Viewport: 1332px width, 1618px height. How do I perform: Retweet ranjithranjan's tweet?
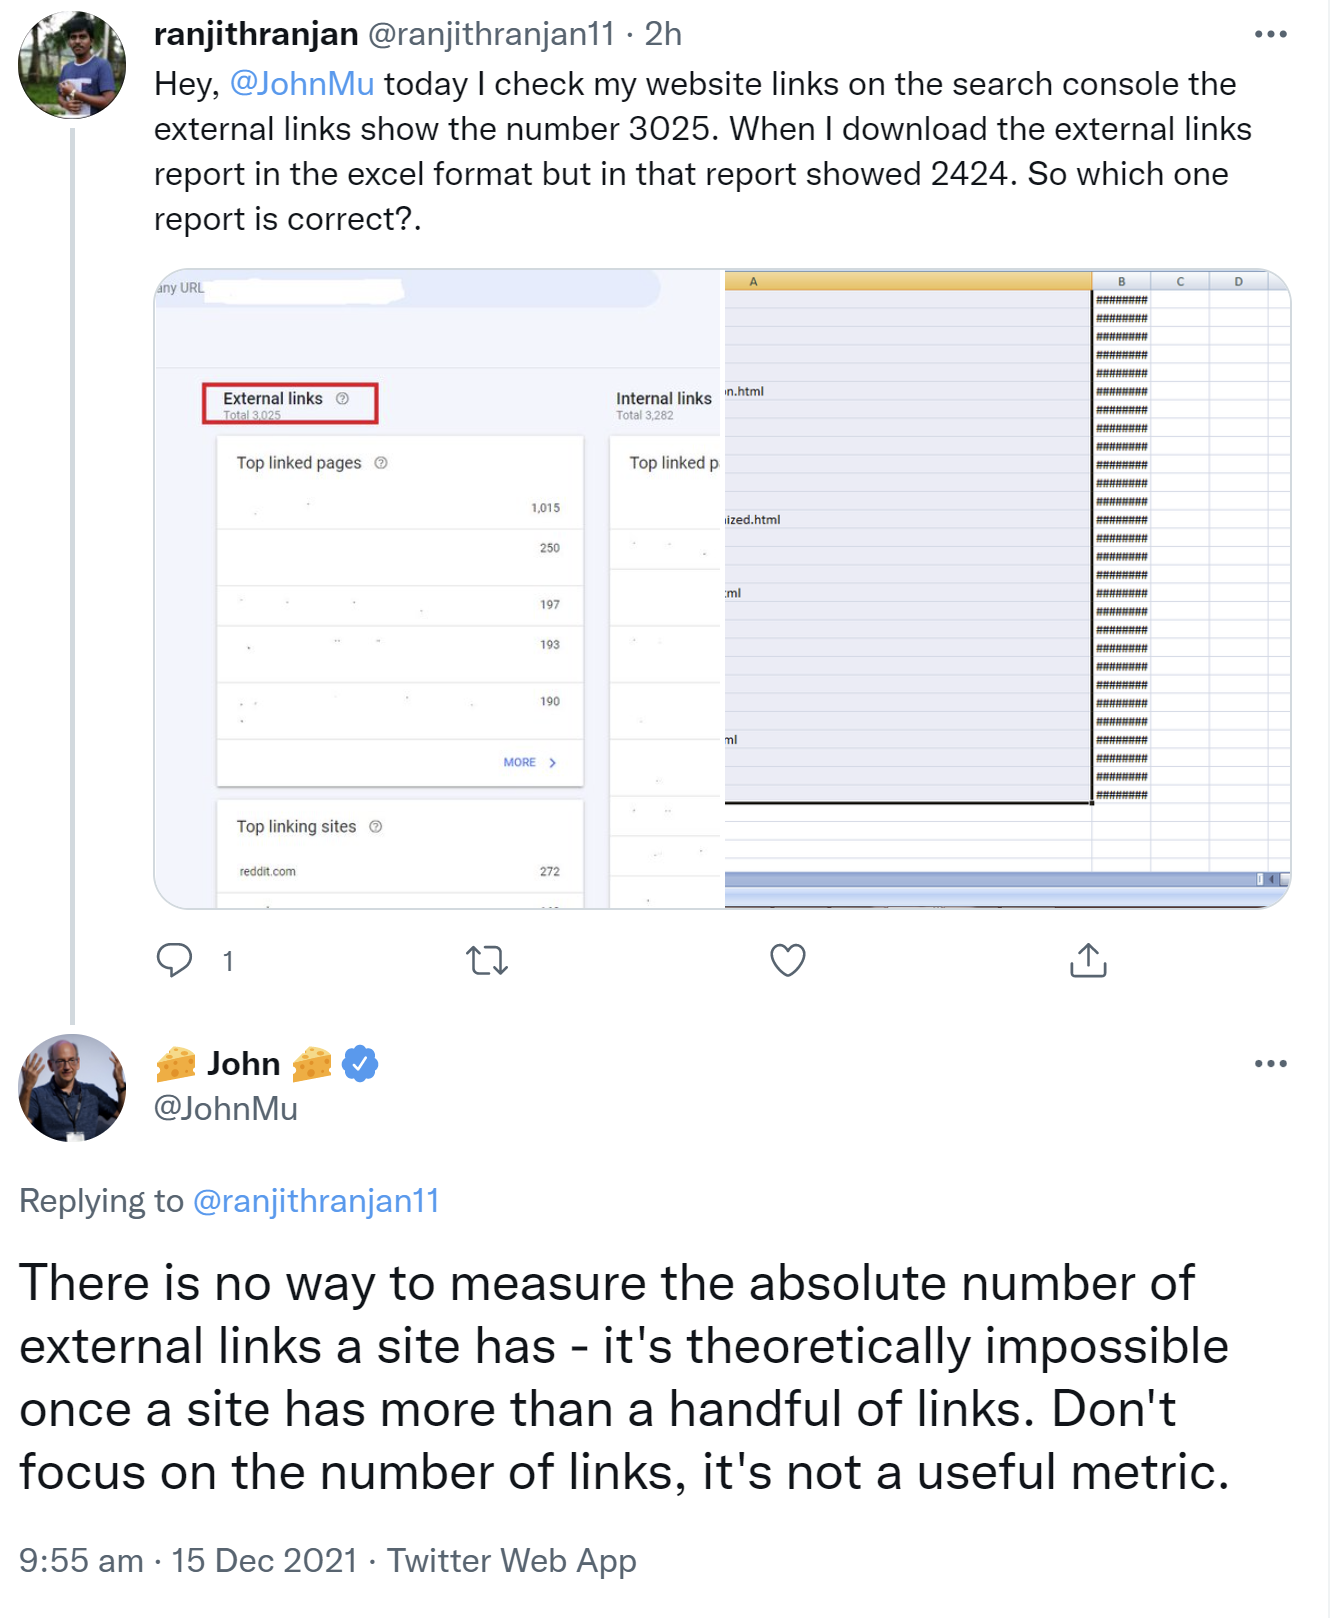pos(487,961)
